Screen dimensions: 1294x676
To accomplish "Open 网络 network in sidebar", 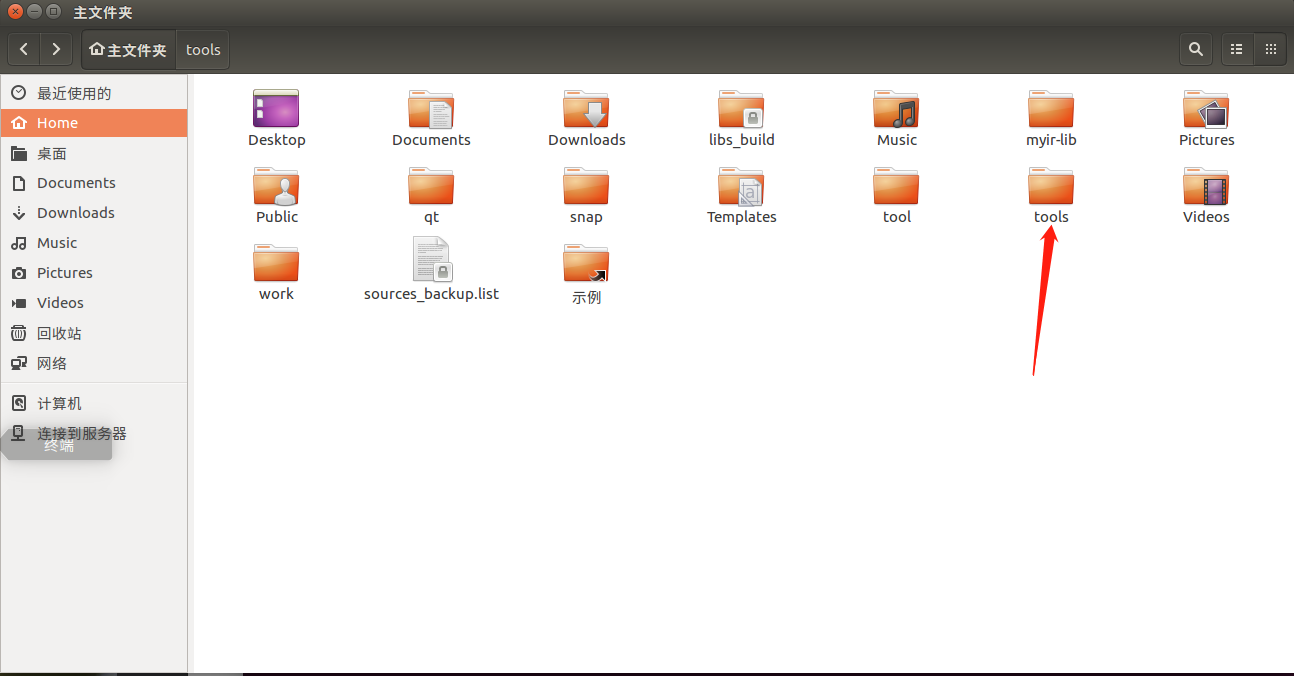I will [x=94, y=363].
